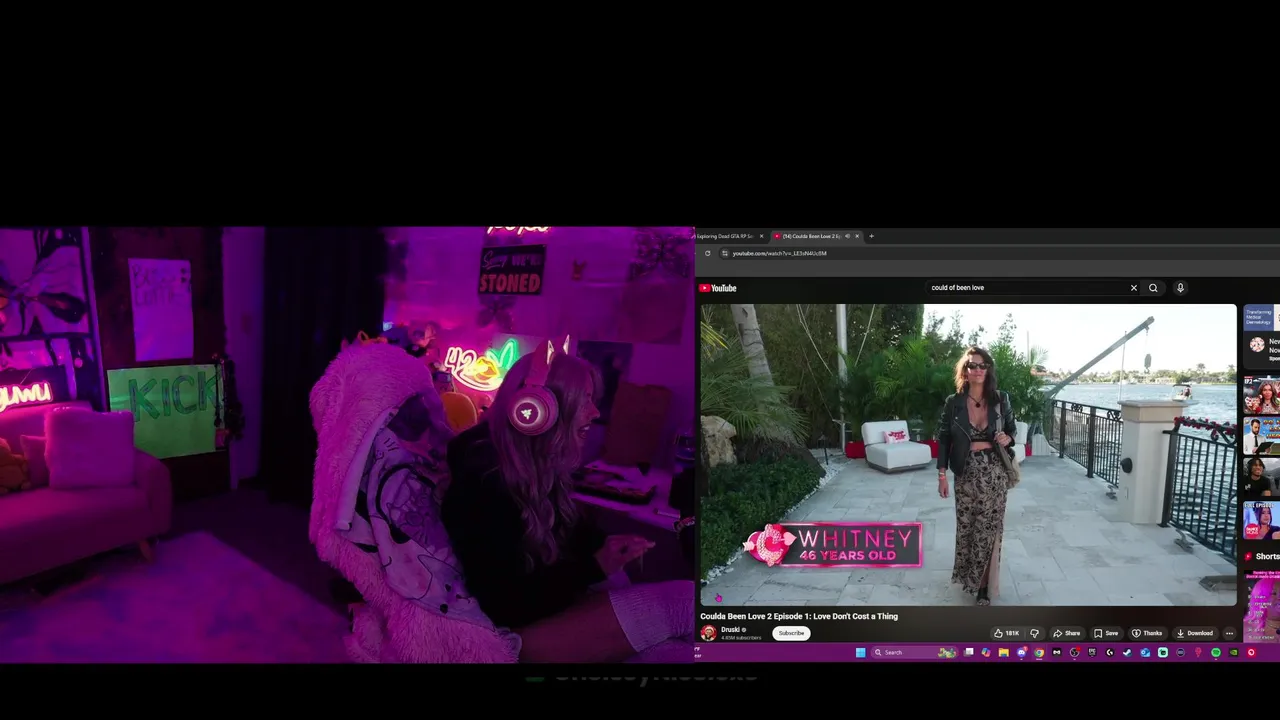Open the Windows Start menu

coord(860,652)
